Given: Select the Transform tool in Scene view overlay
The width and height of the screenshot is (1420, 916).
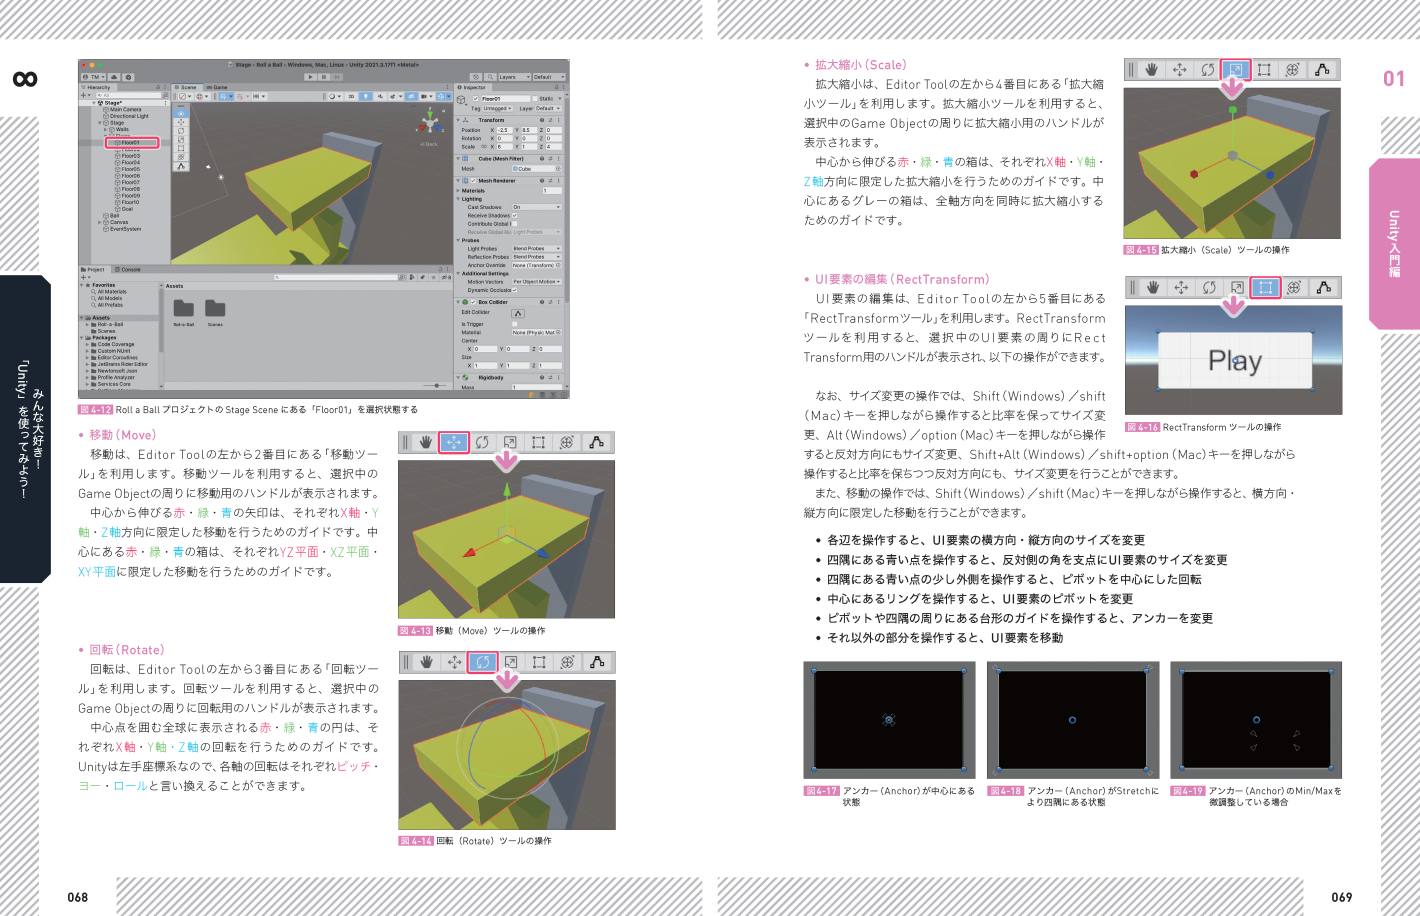Looking at the screenshot, I should pyautogui.click(x=181, y=157).
